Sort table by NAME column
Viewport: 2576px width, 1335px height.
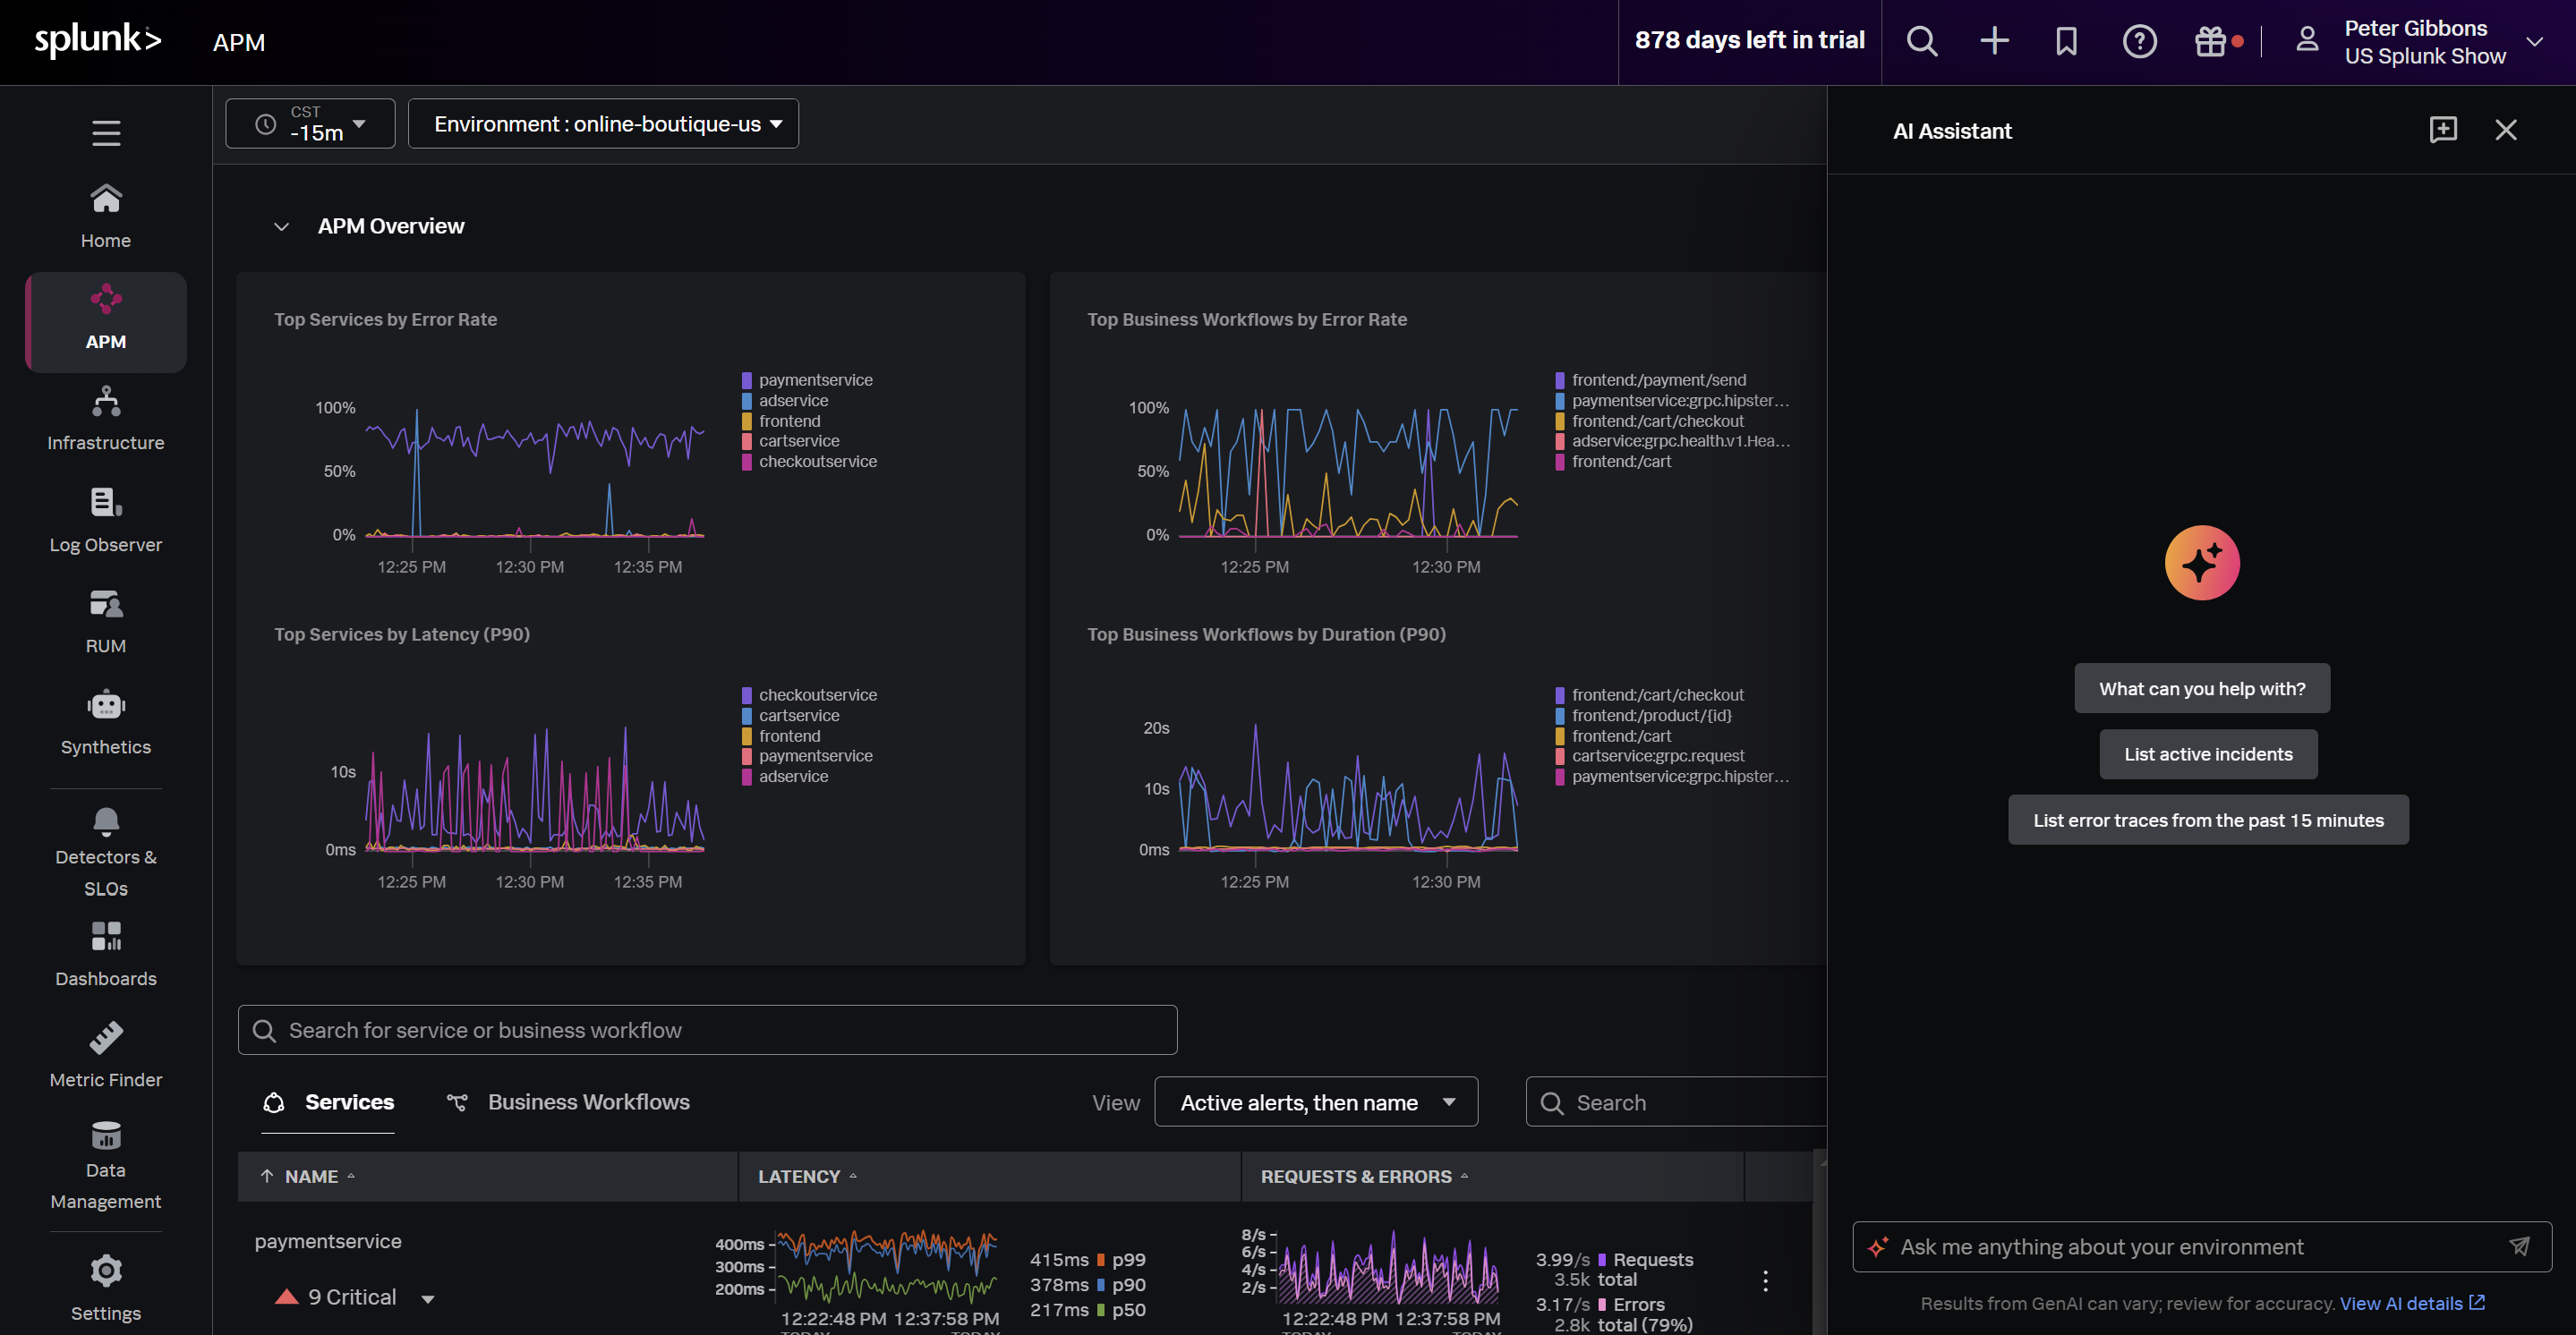coord(311,1177)
